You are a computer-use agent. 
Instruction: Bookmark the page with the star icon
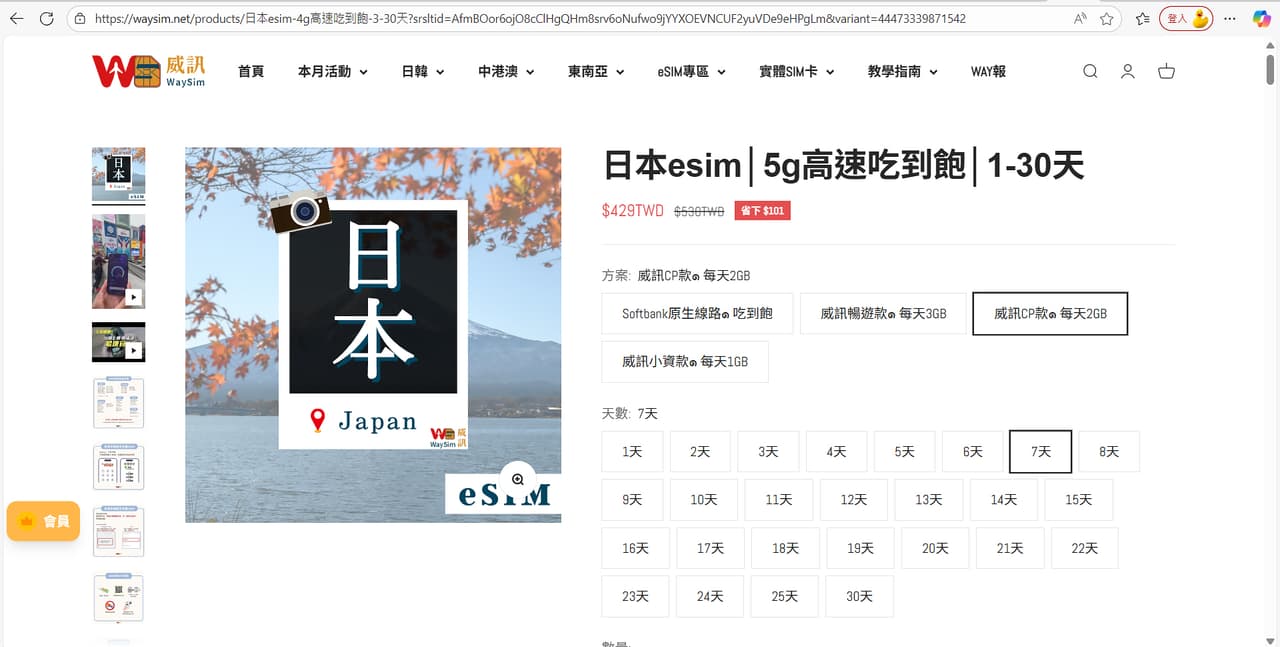click(1107, 18)
